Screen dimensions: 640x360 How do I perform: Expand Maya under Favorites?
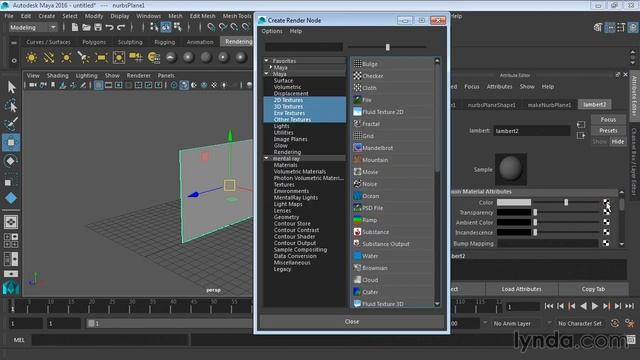tap(271, 67)
